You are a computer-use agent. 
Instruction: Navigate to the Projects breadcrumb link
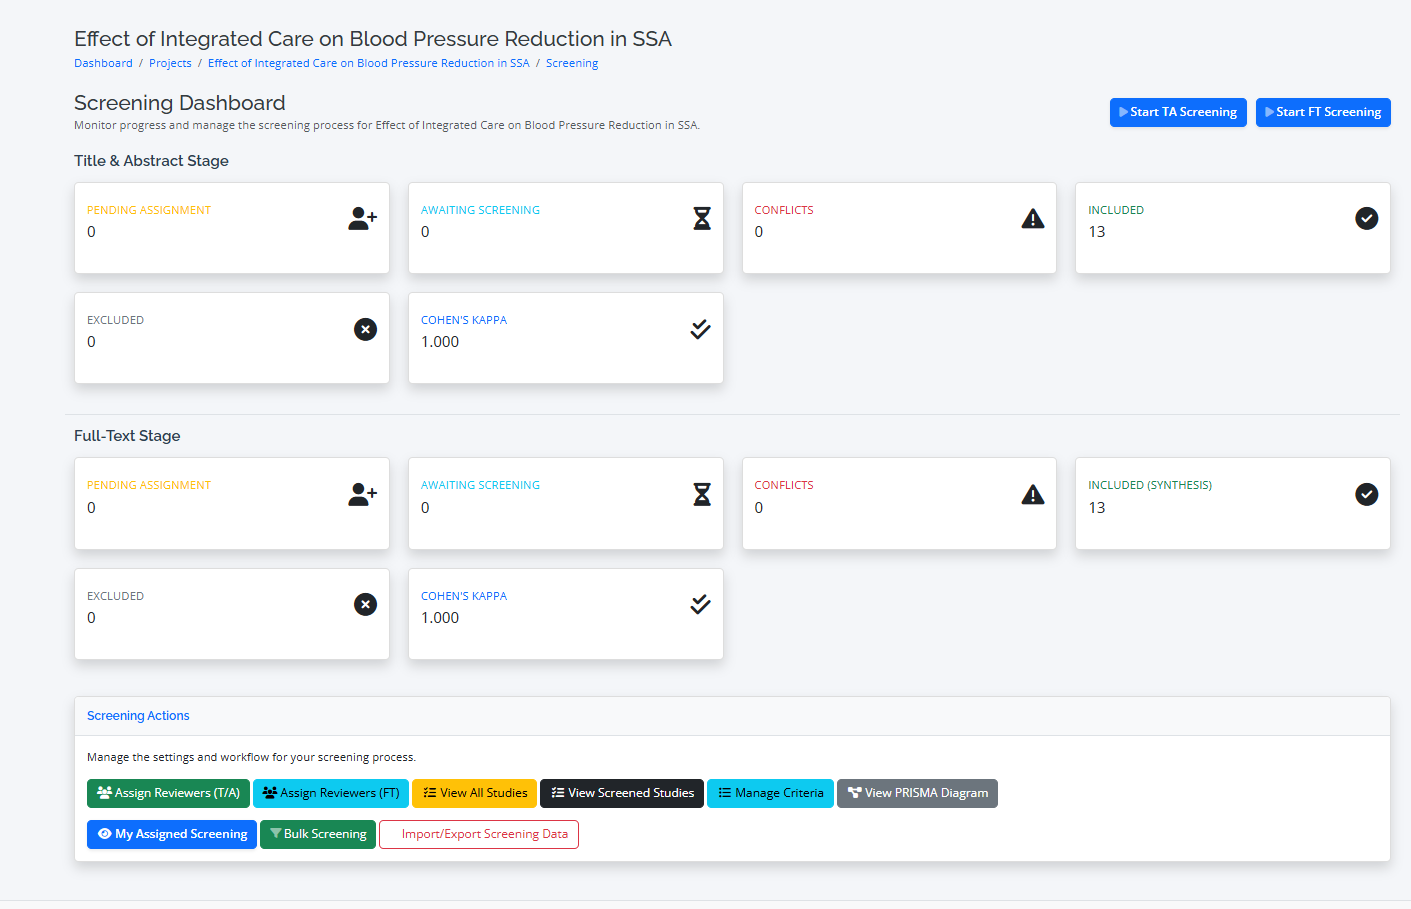[x=170, y=63]
